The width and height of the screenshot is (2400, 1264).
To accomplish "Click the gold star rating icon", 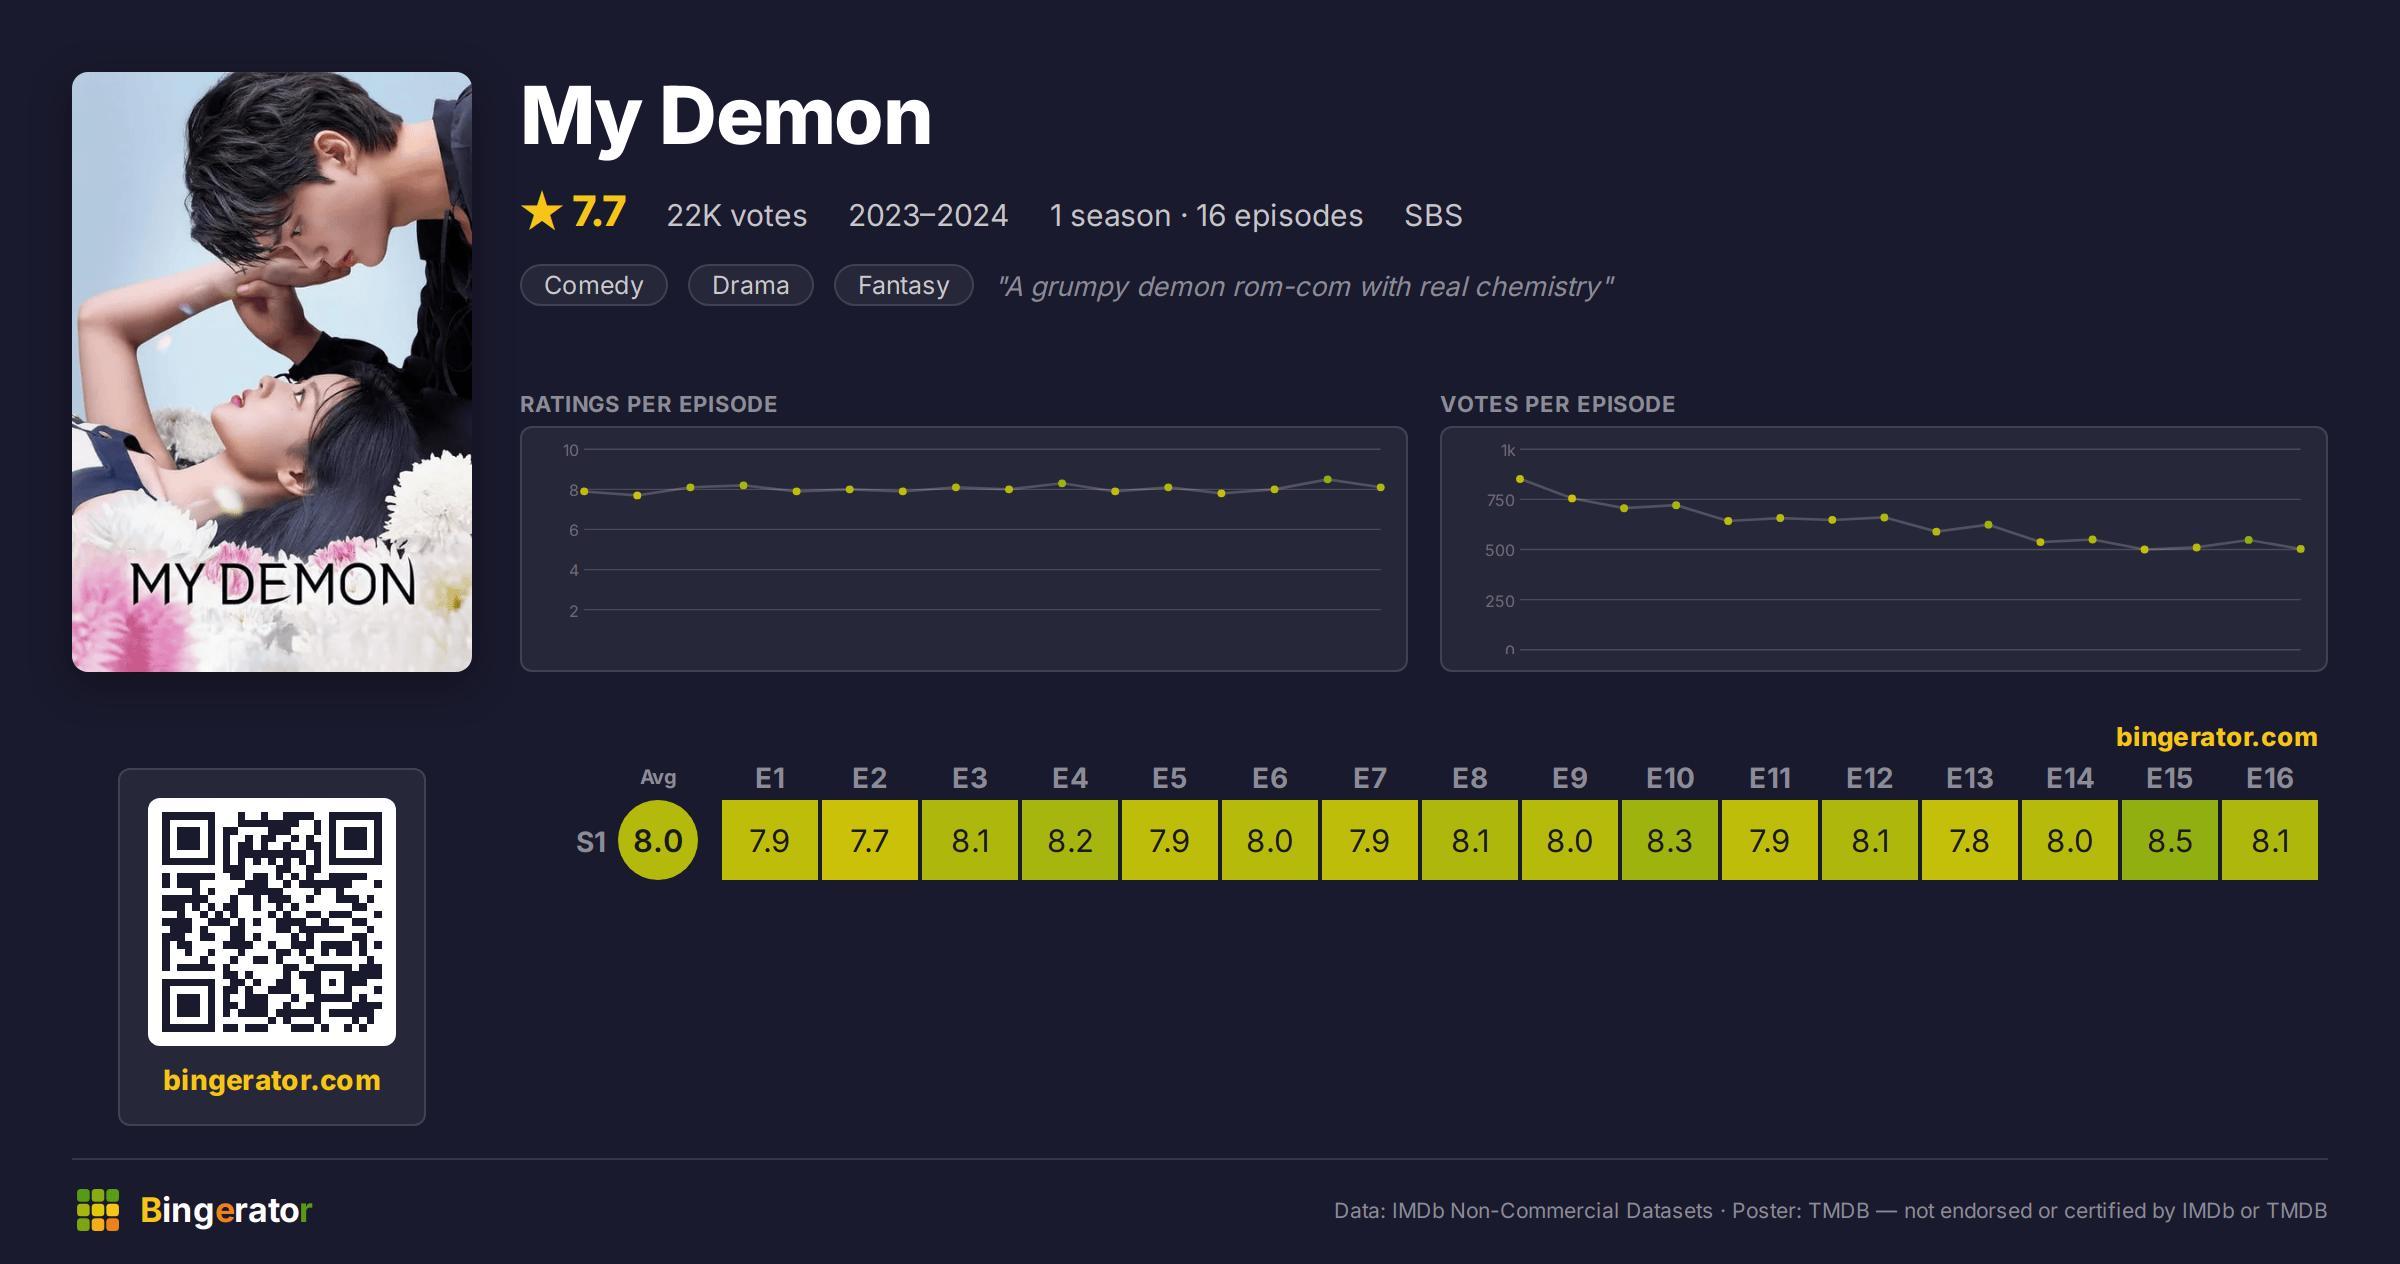I will [542, 211].
